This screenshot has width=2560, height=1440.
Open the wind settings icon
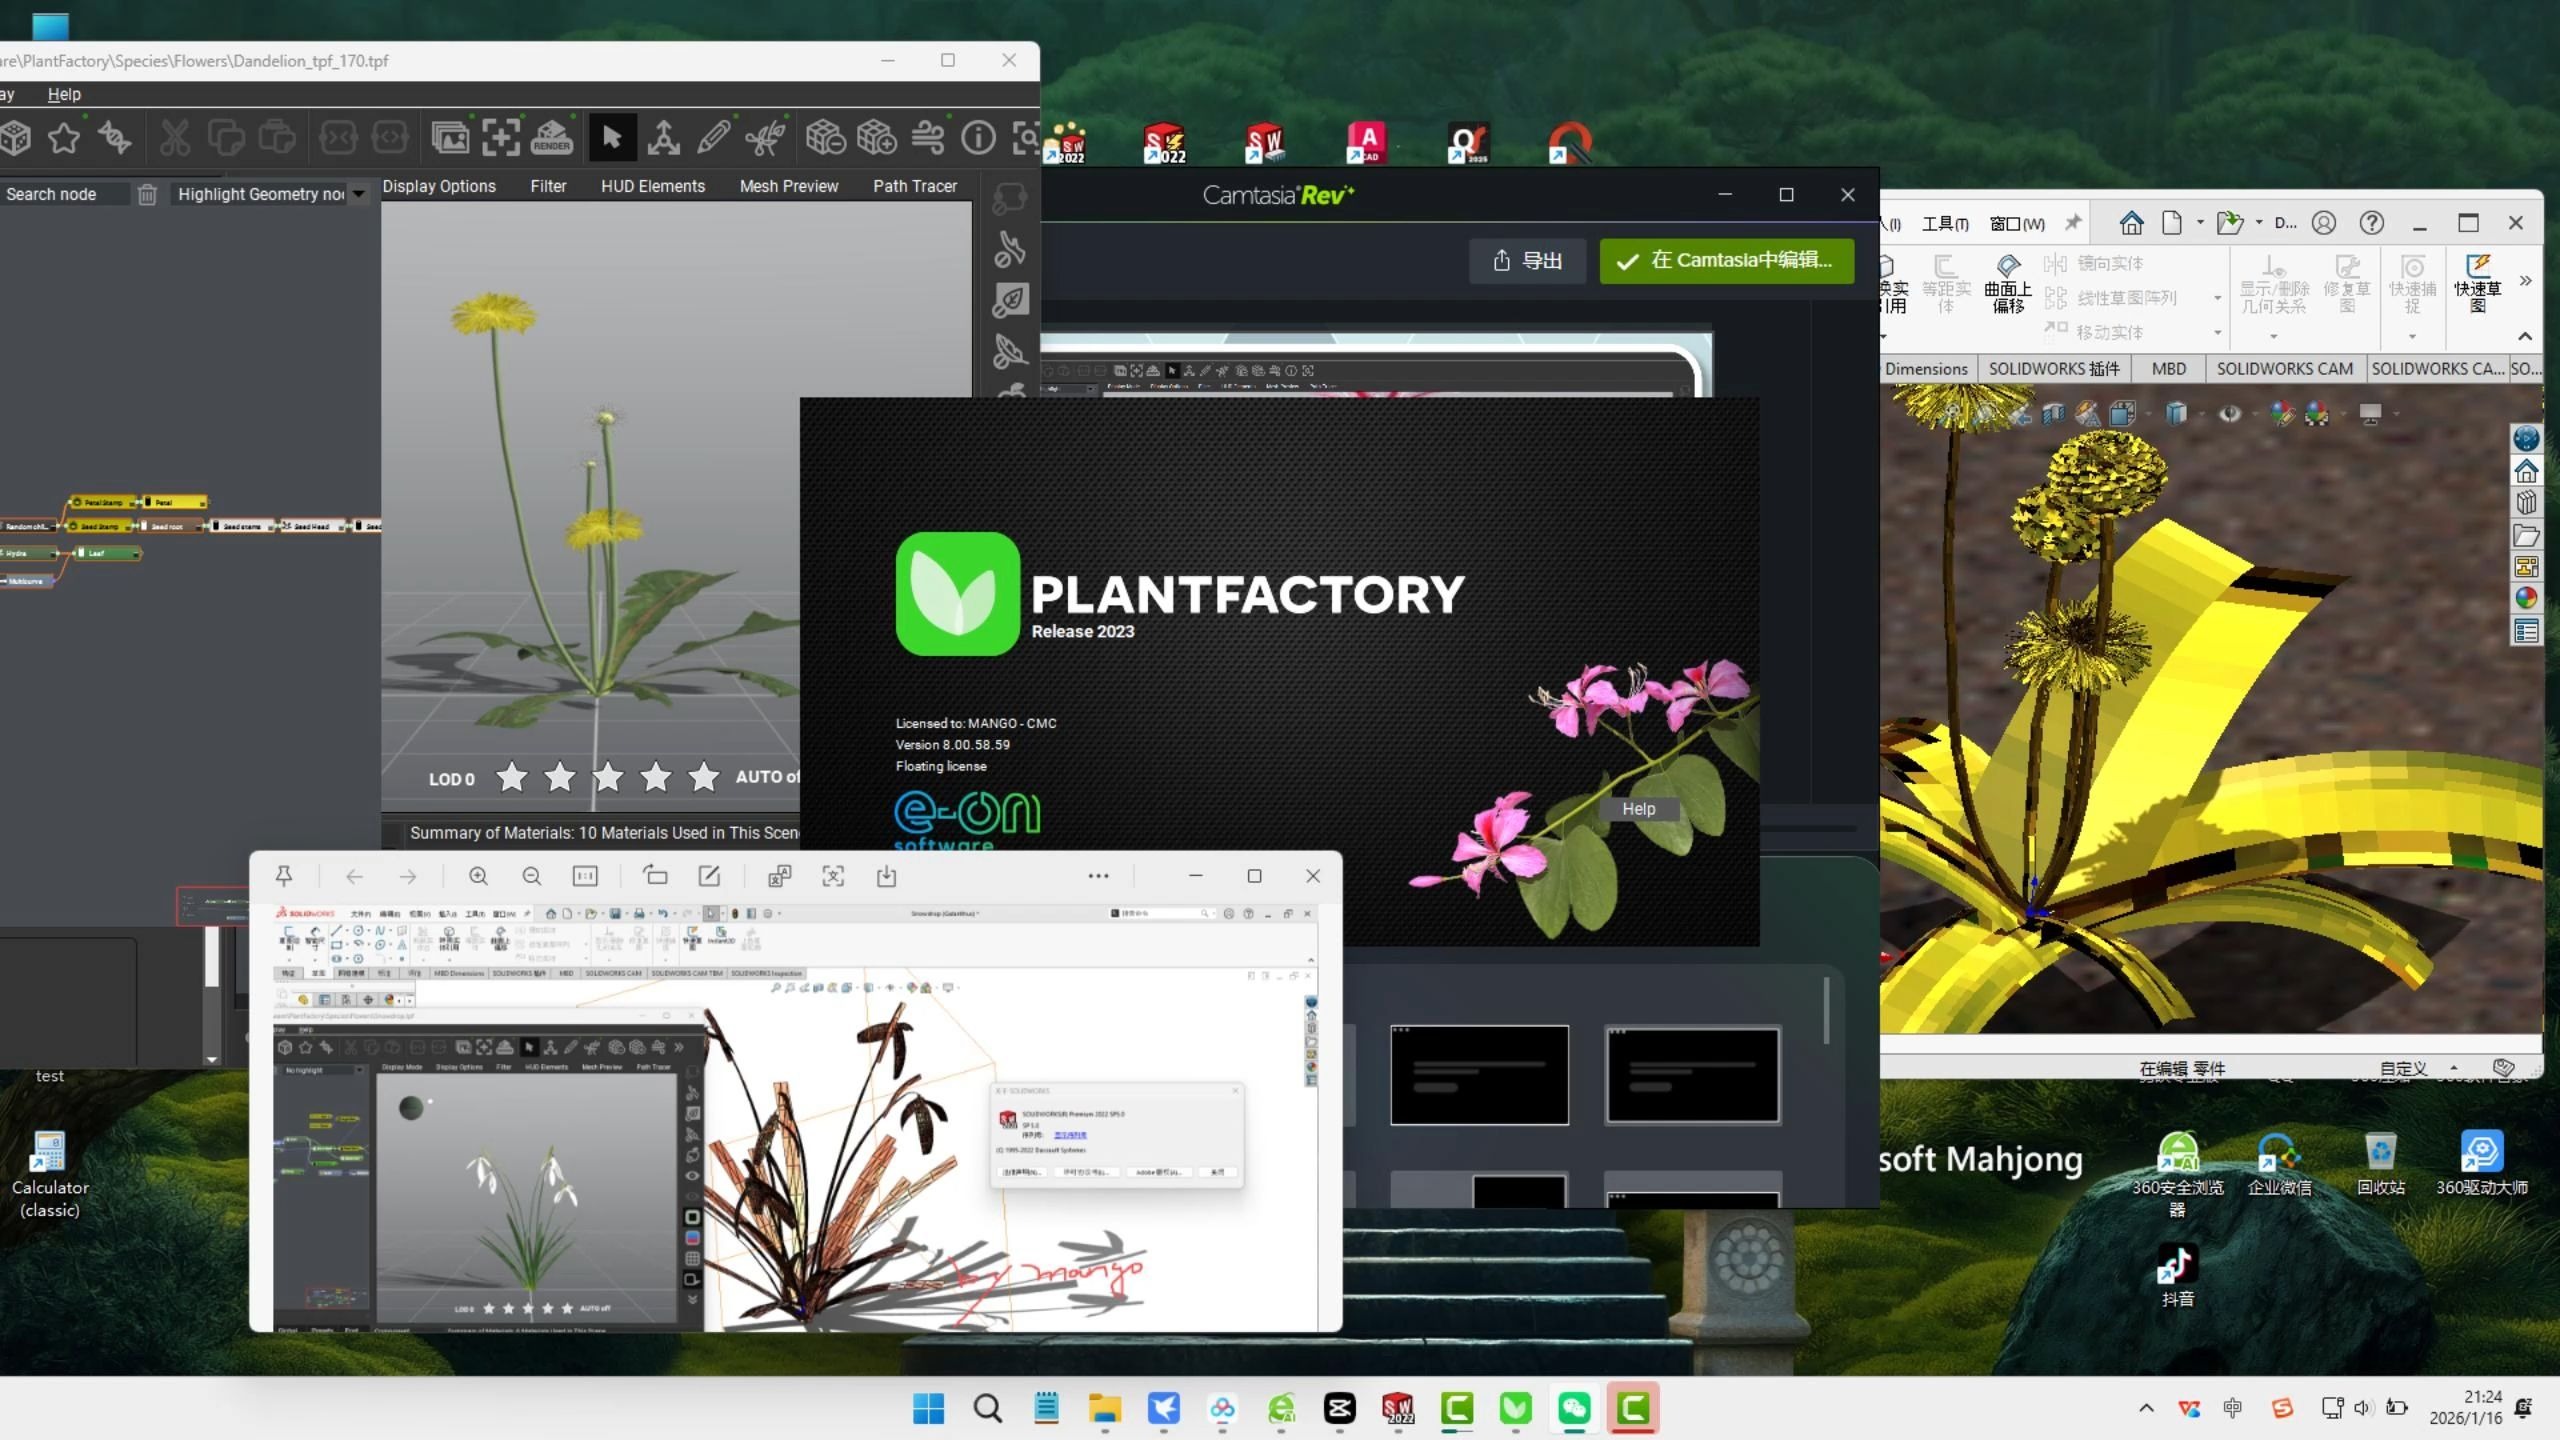(928, 137)
